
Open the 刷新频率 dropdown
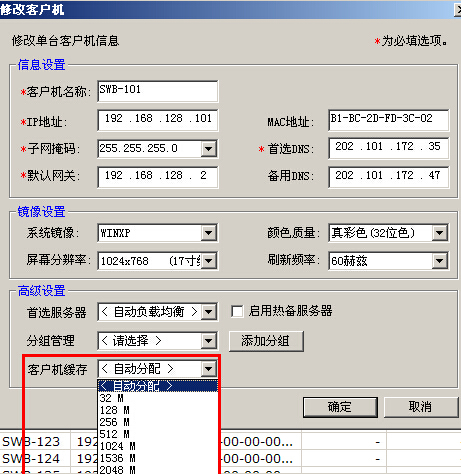pyautogui.click(x=439, y=261)
